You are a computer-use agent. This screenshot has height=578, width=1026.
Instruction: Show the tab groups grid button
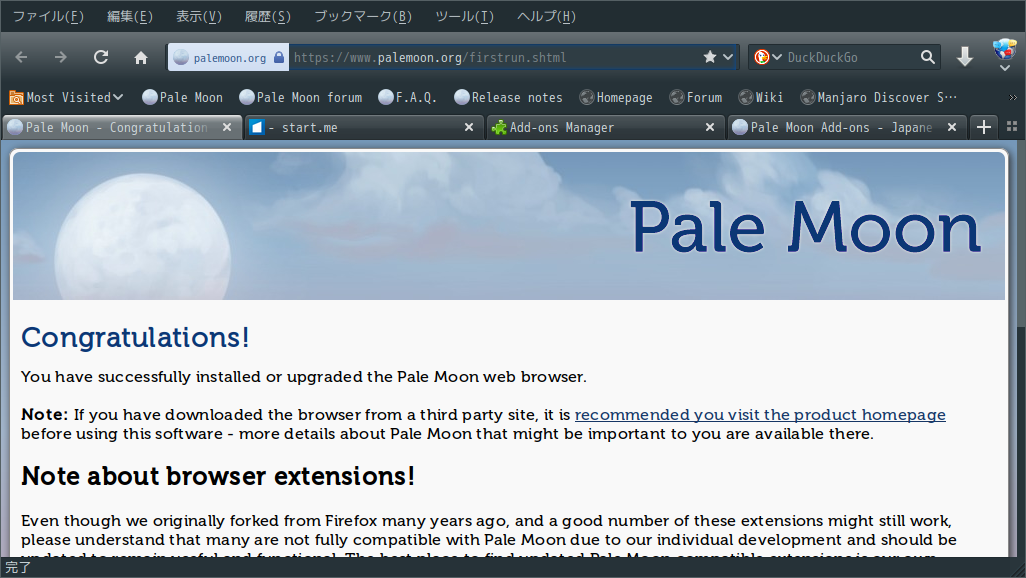click(x=1012, y=127)
